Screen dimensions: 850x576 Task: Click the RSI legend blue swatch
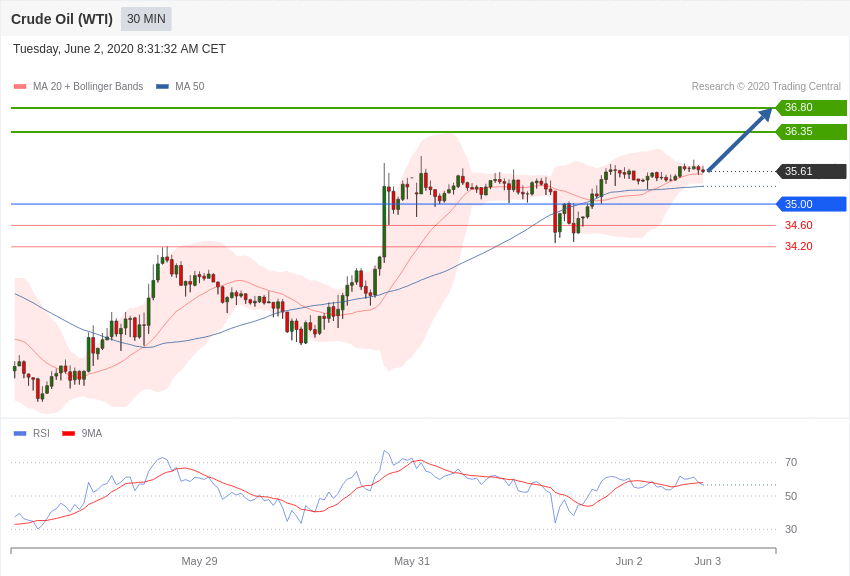(20, 433)
